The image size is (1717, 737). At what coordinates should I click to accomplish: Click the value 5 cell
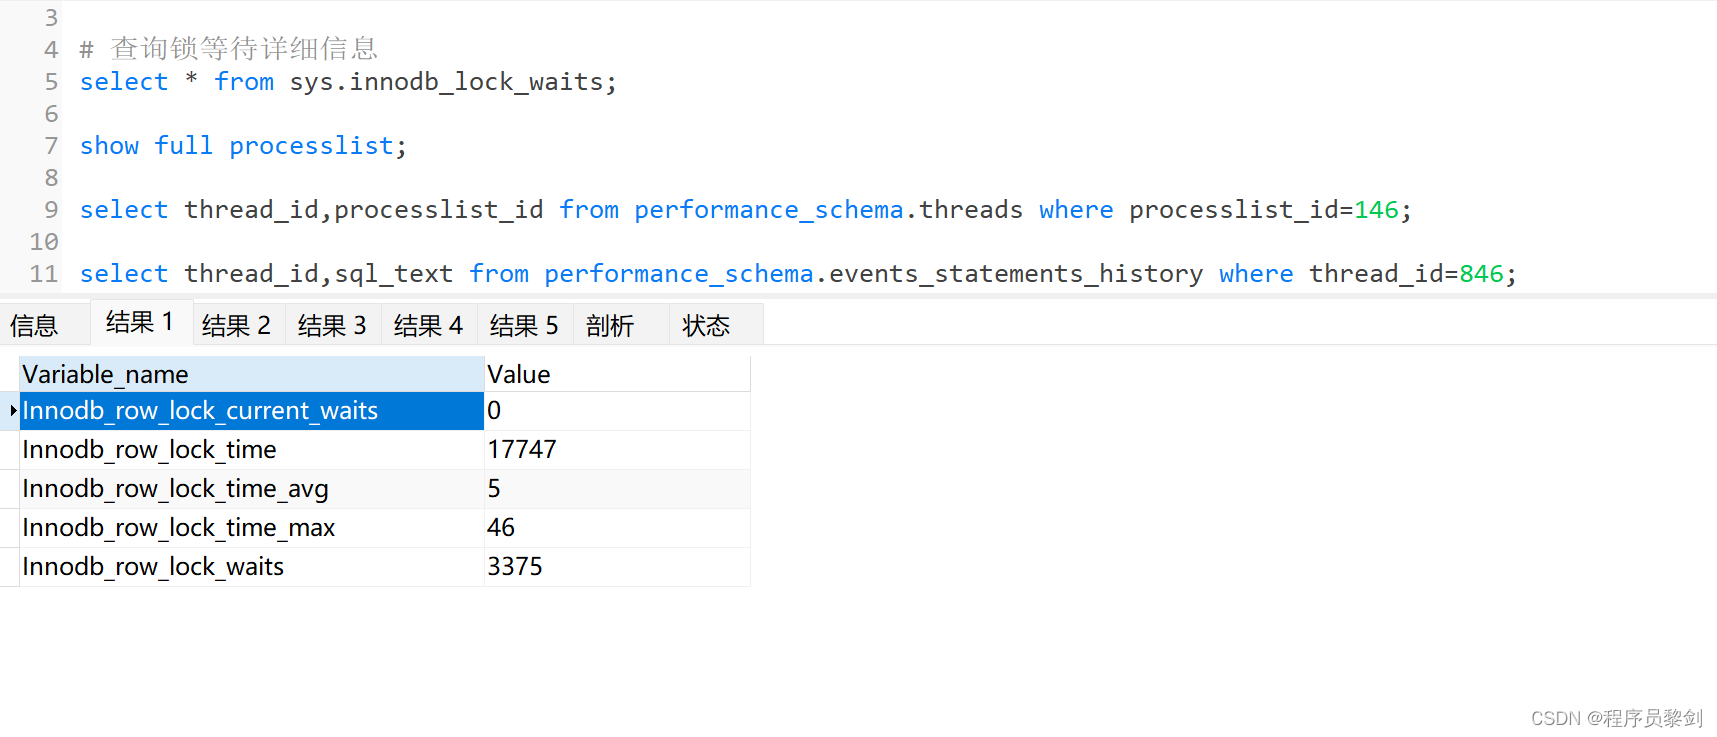[x=617, y=489]
